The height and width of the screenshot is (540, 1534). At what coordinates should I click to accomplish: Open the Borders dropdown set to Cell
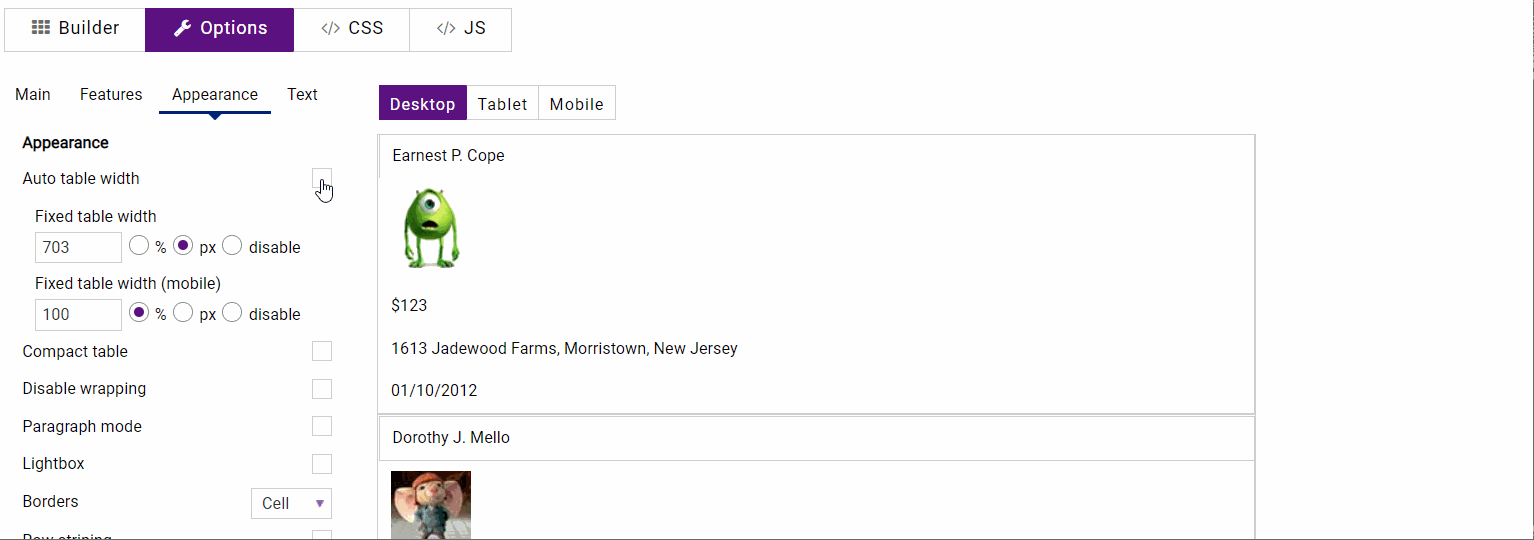coord(291,503)
